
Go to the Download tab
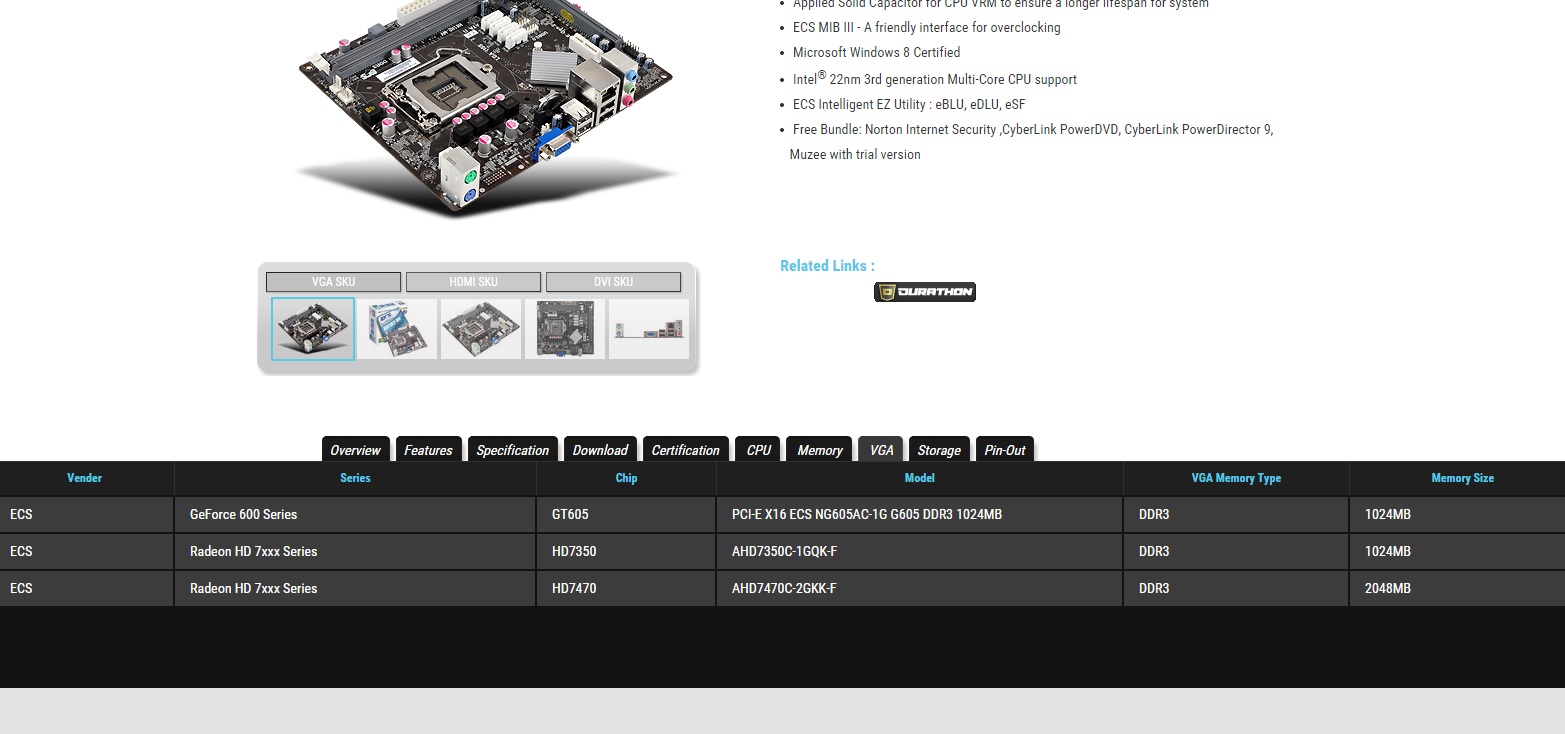(x=600, y=449)
